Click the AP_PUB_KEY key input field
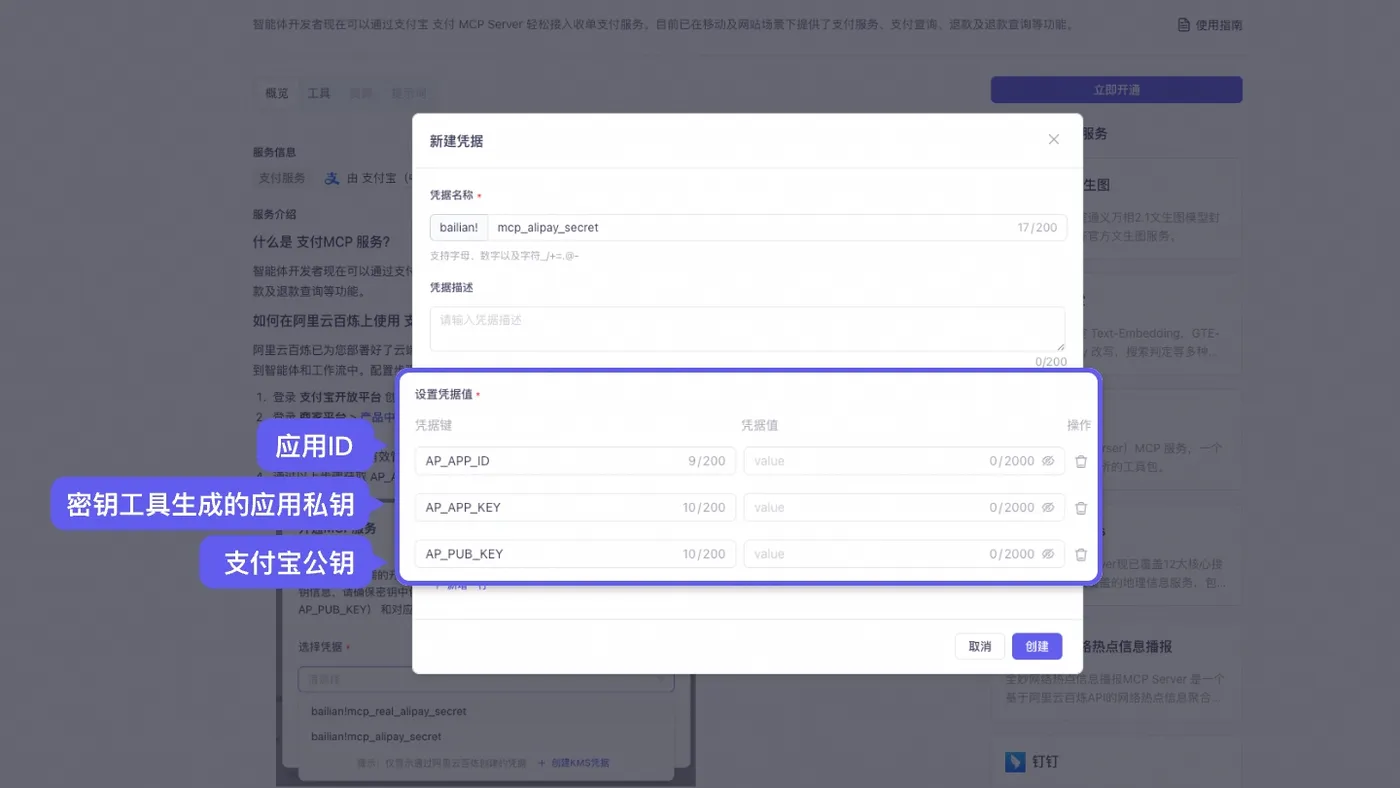Image resolution: width=1400 pixels, height=788 pixels. 575,554
